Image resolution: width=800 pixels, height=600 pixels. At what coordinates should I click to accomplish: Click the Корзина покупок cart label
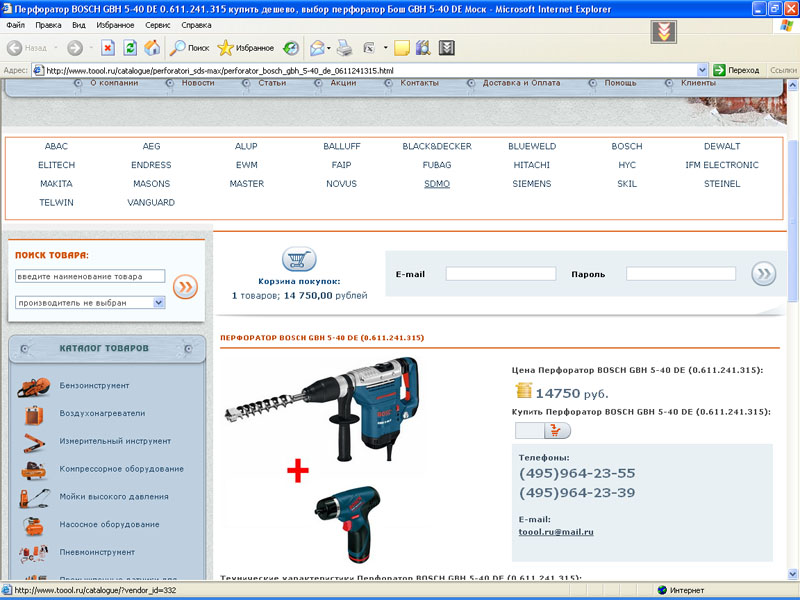pos(299,281)
